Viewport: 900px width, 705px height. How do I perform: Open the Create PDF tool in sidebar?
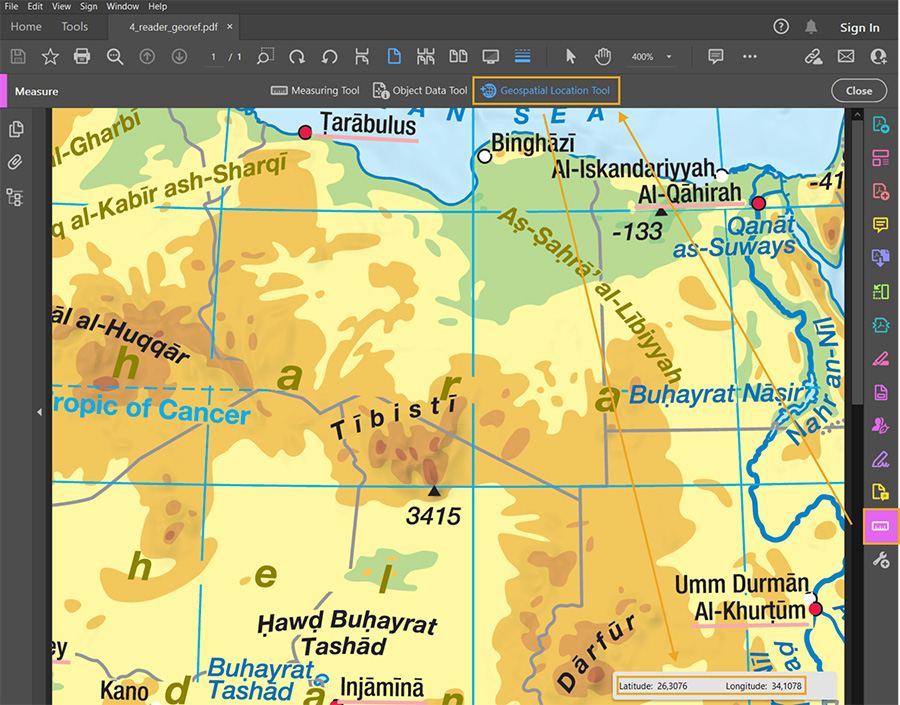880,191
